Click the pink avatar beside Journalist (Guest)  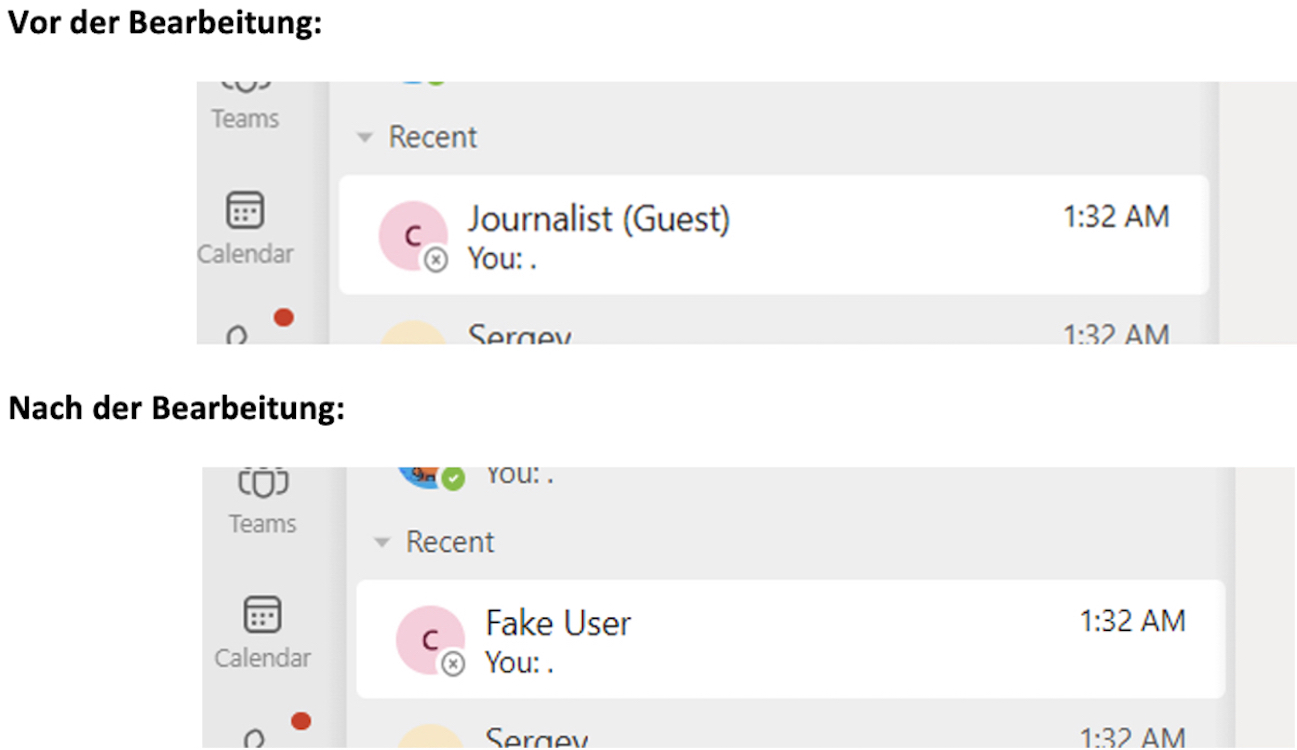[411, 236]
